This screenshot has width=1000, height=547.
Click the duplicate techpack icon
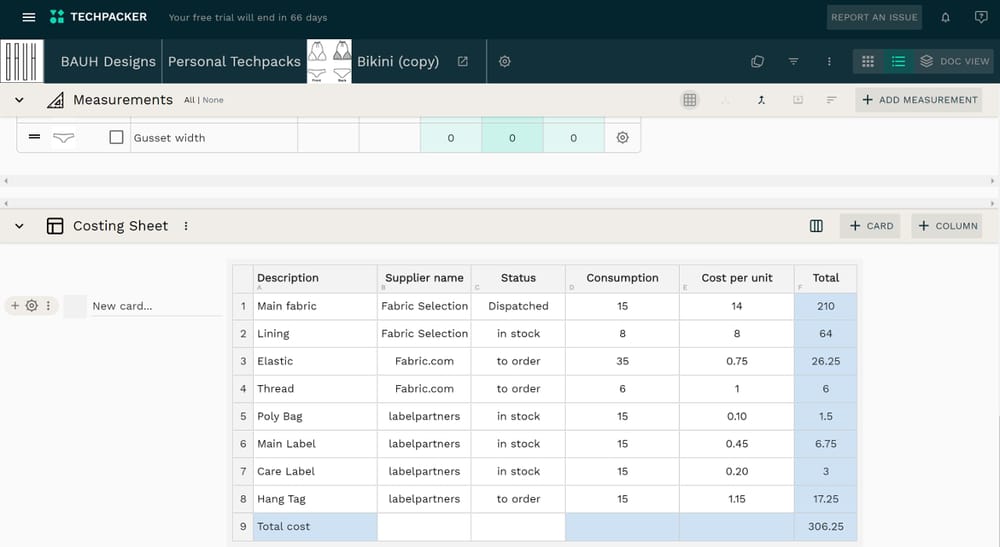tap(757, 61)
